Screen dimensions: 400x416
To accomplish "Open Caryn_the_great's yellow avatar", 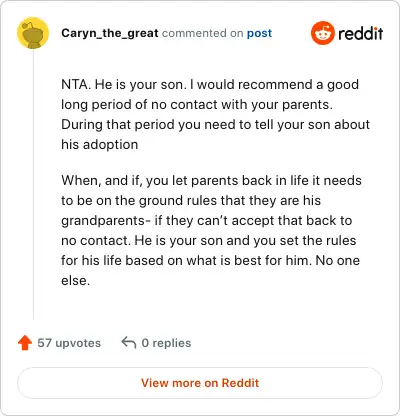I will pyautogui.click(x=33, y=33).
